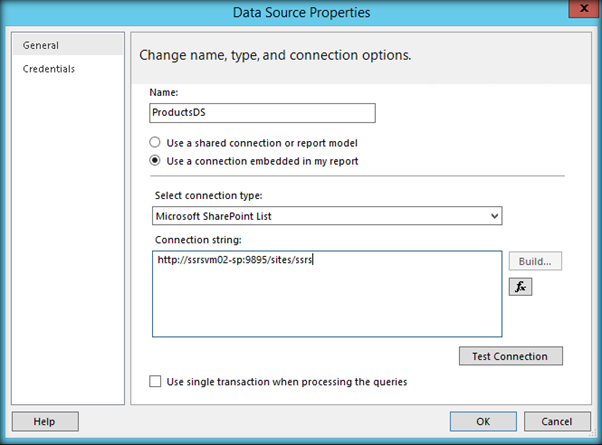Select 'Use a shared connection or report model'

point(155,142)
